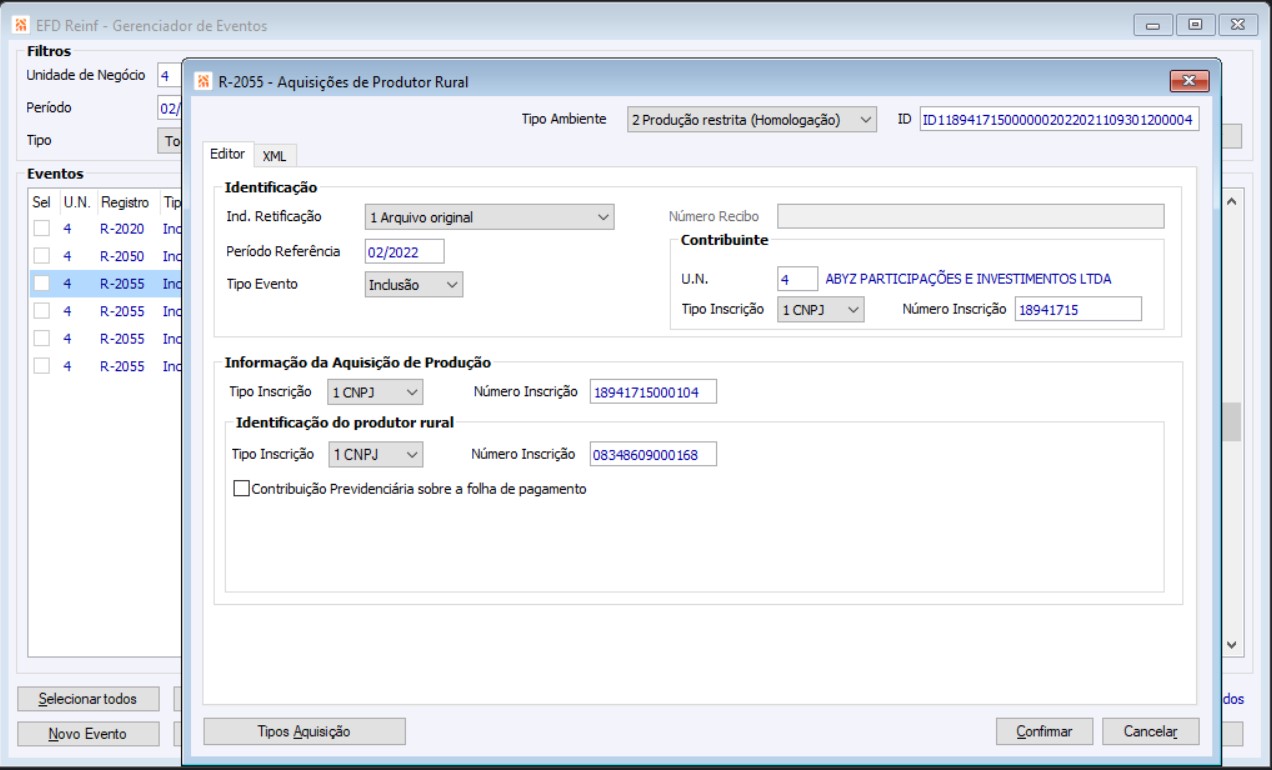
Task: Close the R-2055 dialog
Action: [x=1189, y=81]
